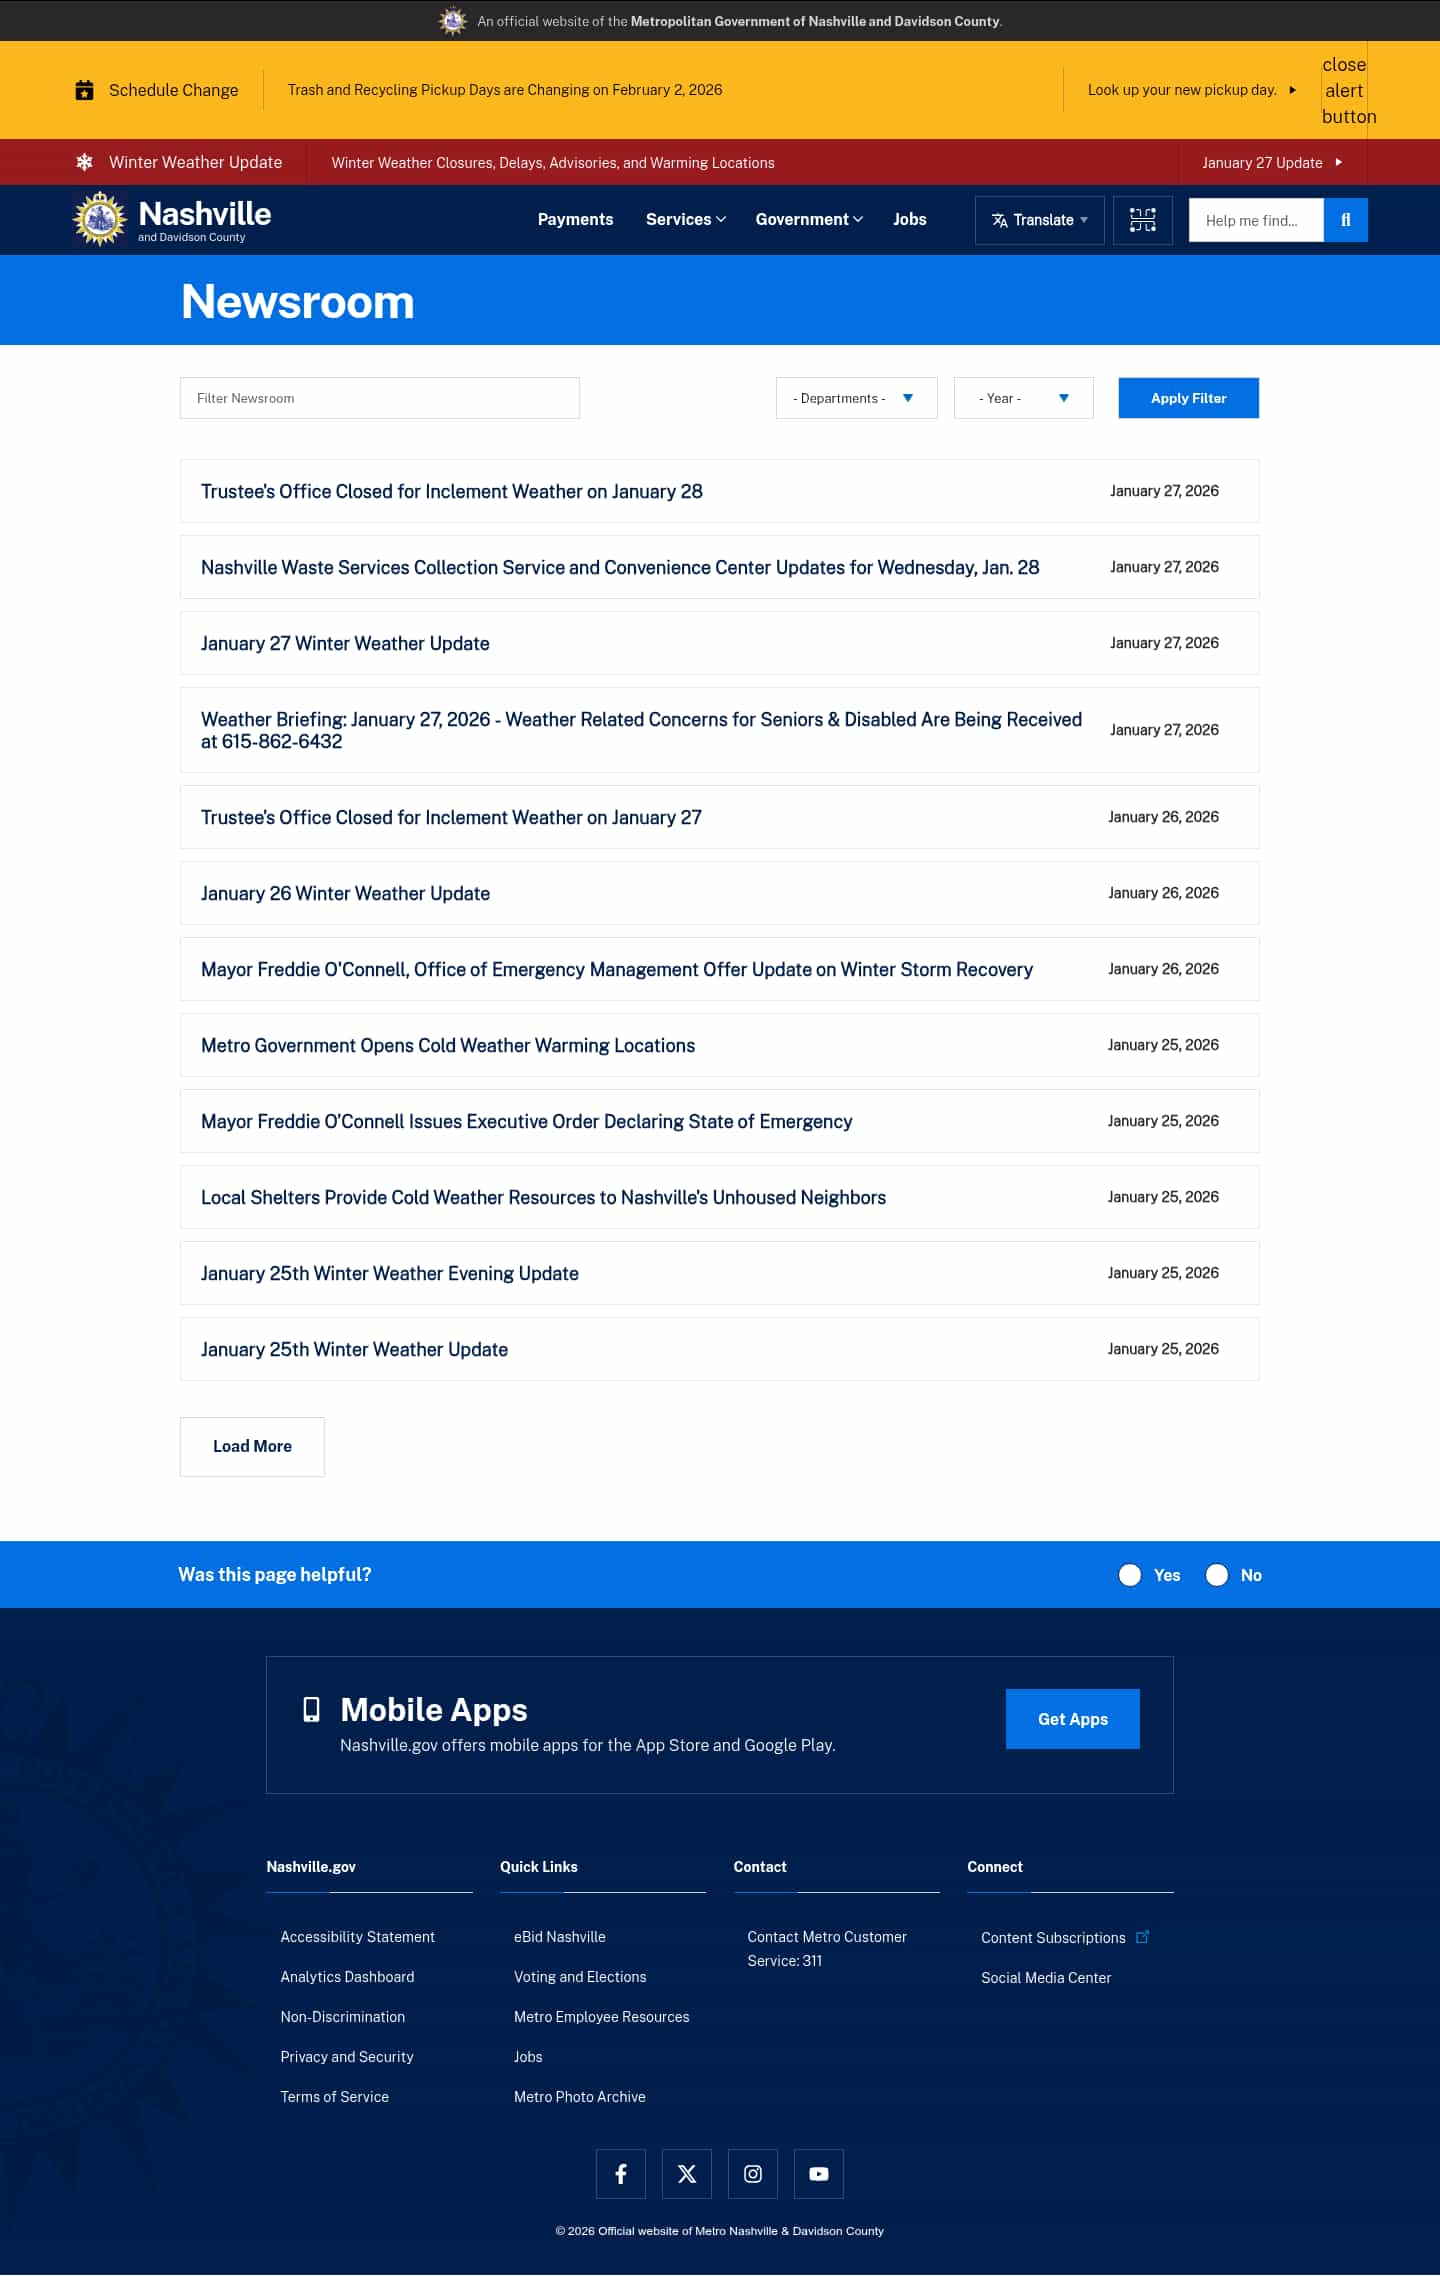Close the alert using close alert button

click(1345, 90)
